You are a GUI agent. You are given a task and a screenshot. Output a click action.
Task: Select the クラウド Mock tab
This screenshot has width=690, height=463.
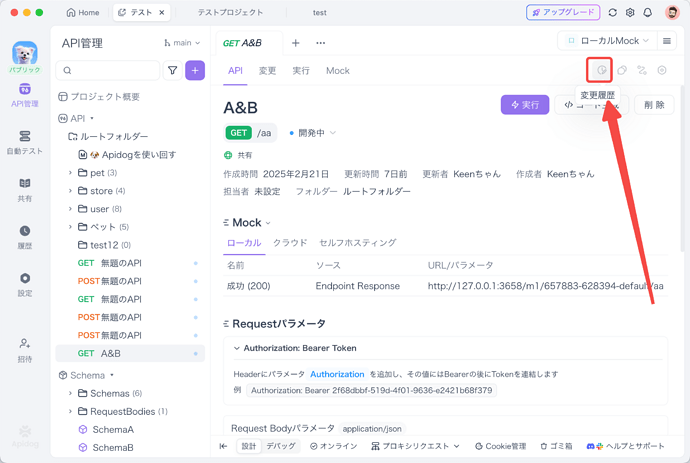[290, 243]
